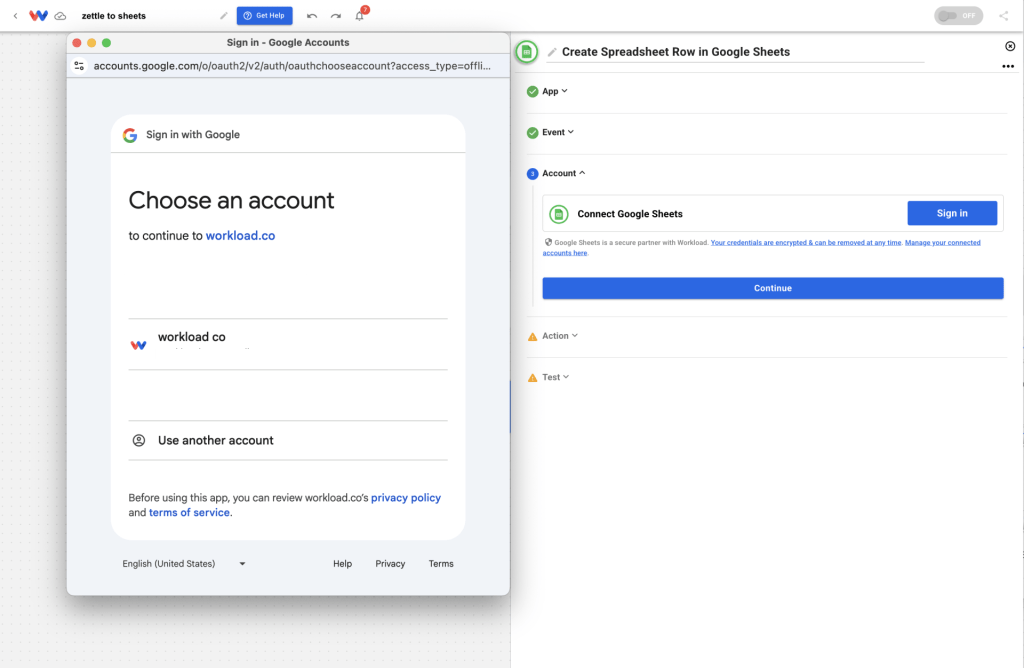The image size is (1024, 668).
Task: Click the Continue button
Action: click(x=773, y=288)
